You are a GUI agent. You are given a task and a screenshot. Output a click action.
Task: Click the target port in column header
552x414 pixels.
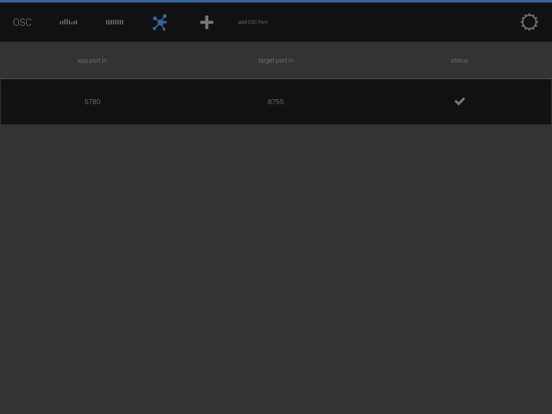click(x=275, y=61)
